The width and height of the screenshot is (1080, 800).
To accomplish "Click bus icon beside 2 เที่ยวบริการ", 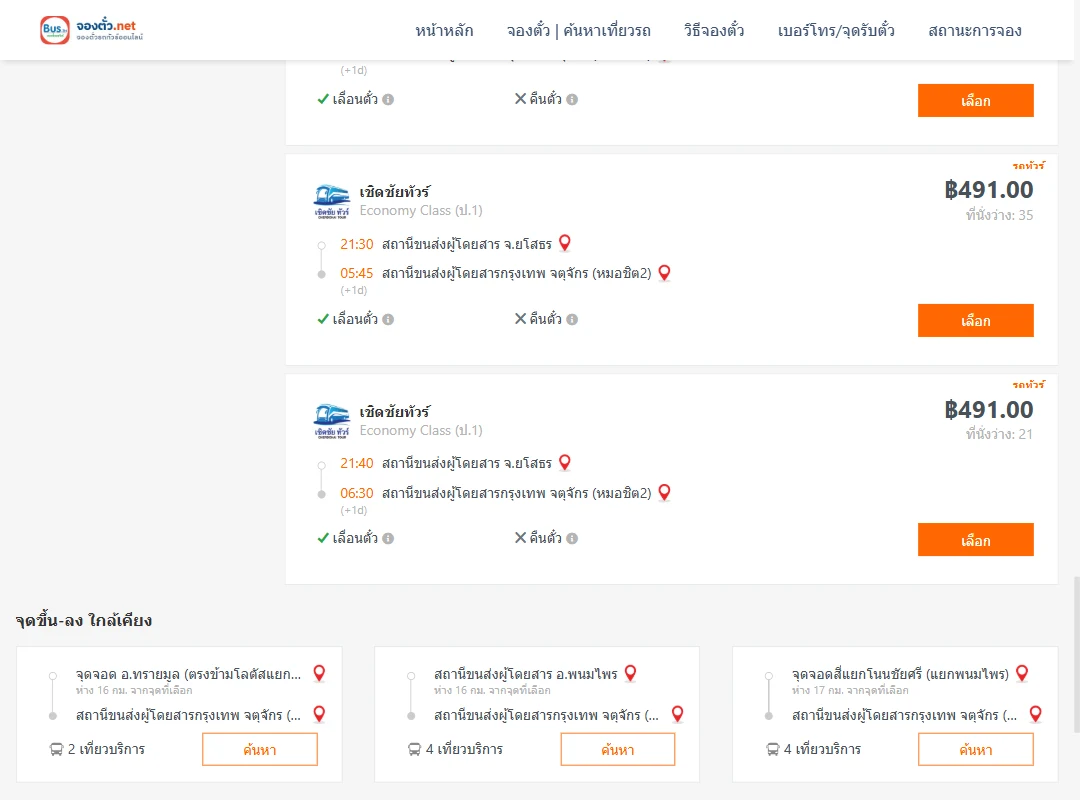I will 56,749.
